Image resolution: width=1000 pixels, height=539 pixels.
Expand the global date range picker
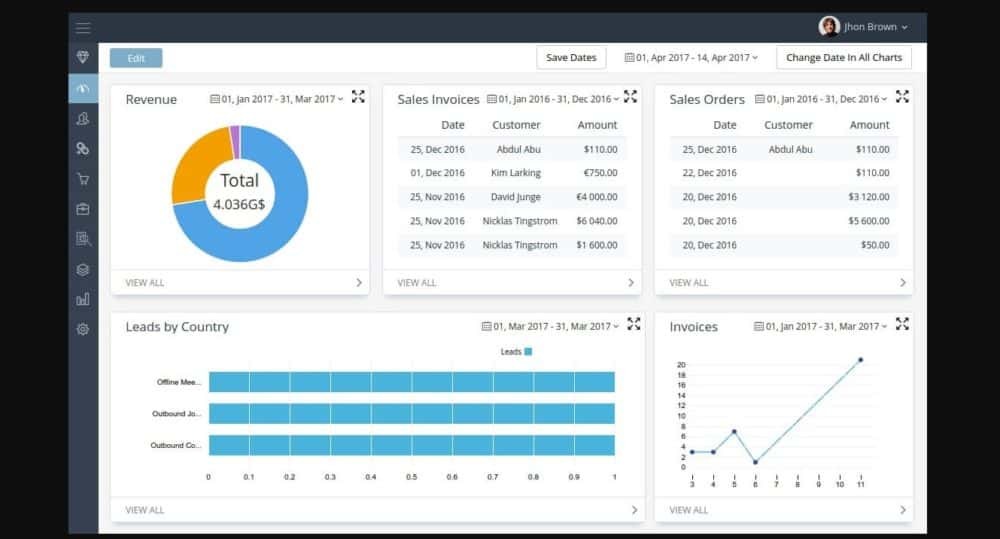[691, 58]
